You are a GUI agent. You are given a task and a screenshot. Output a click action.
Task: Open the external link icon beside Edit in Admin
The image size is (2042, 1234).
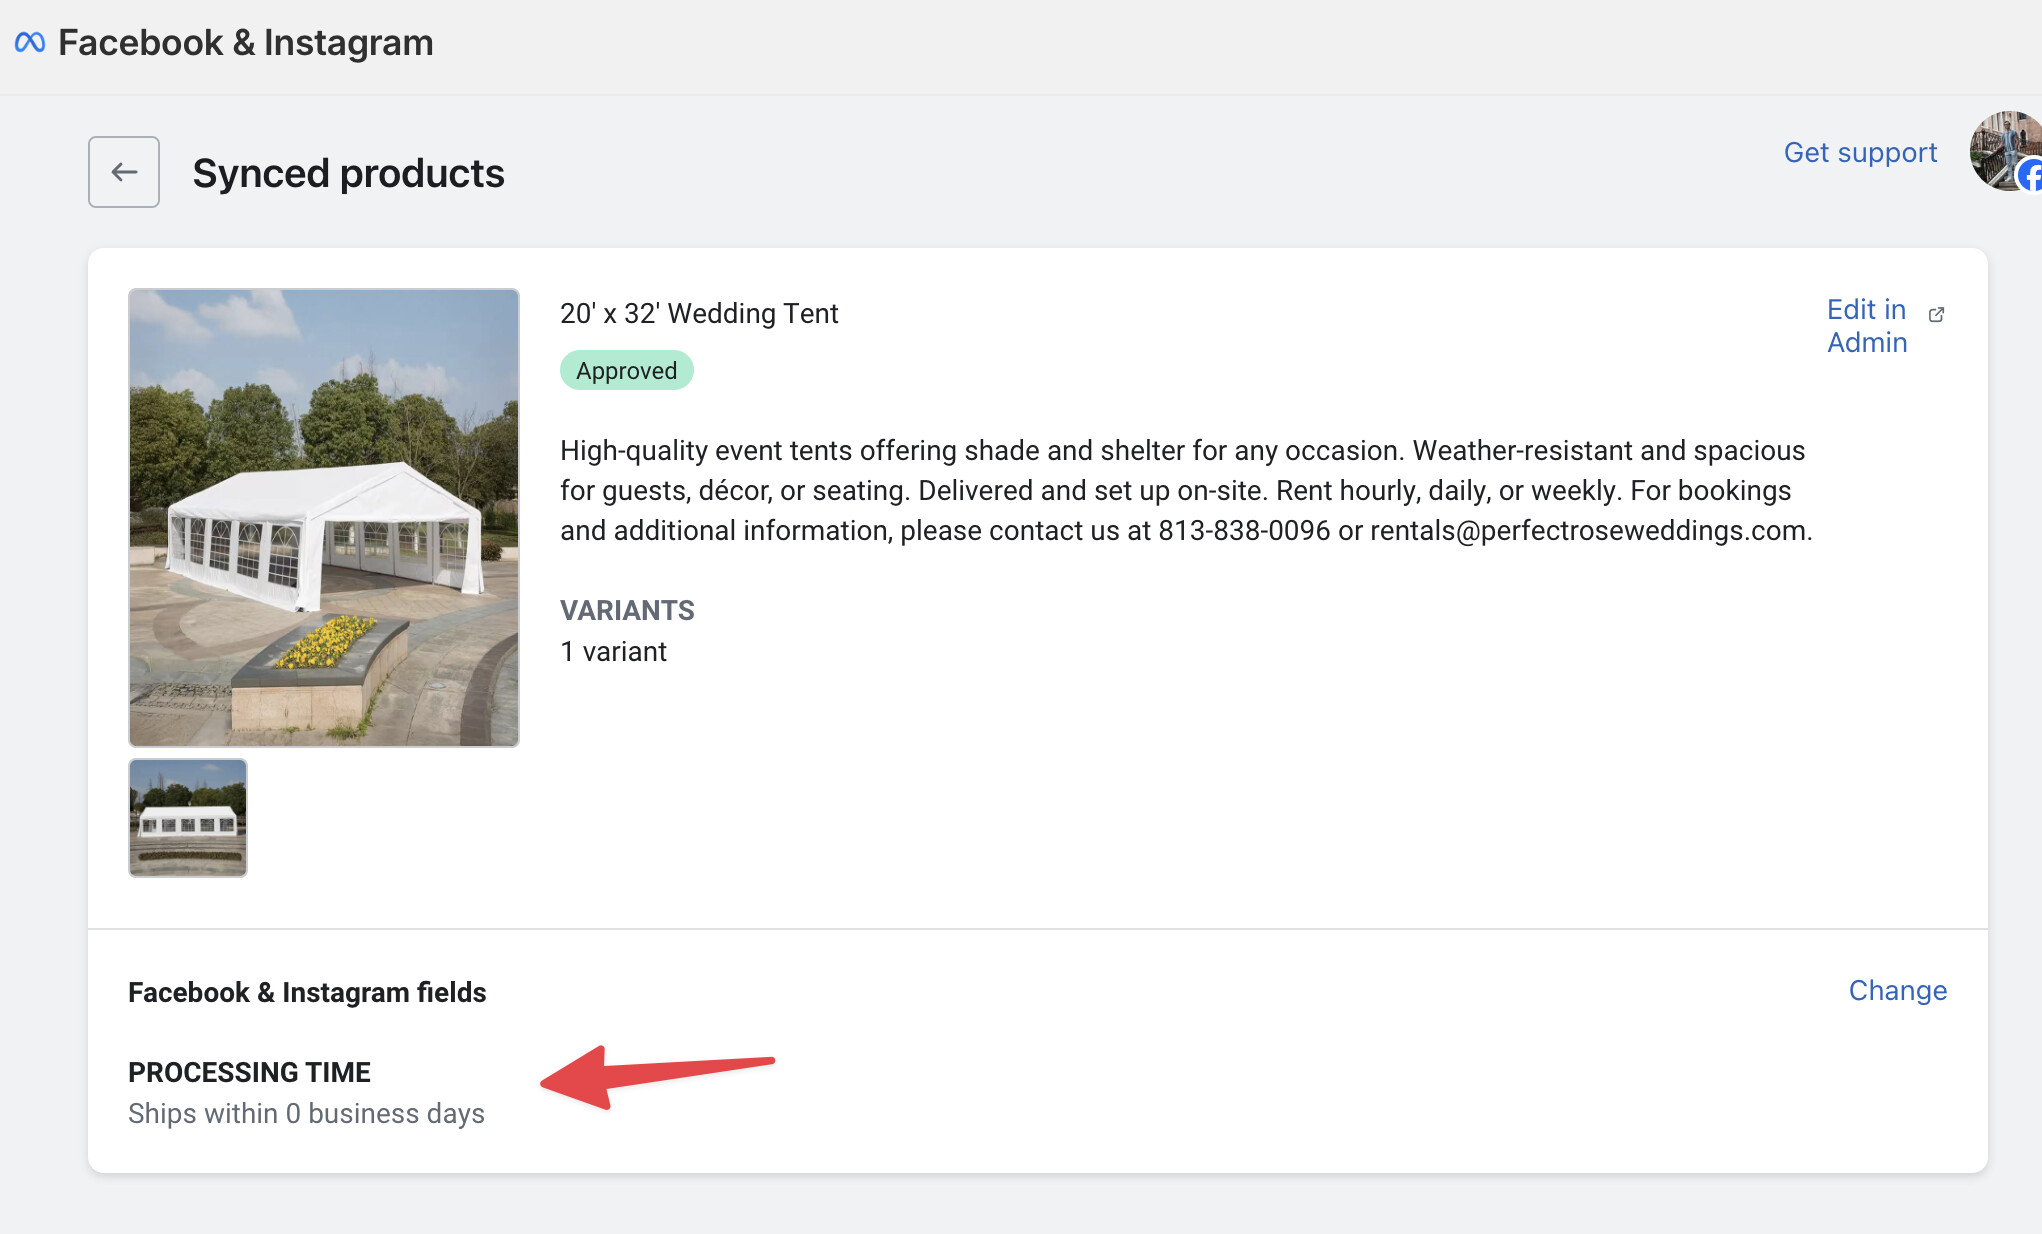click(1936, 314)
